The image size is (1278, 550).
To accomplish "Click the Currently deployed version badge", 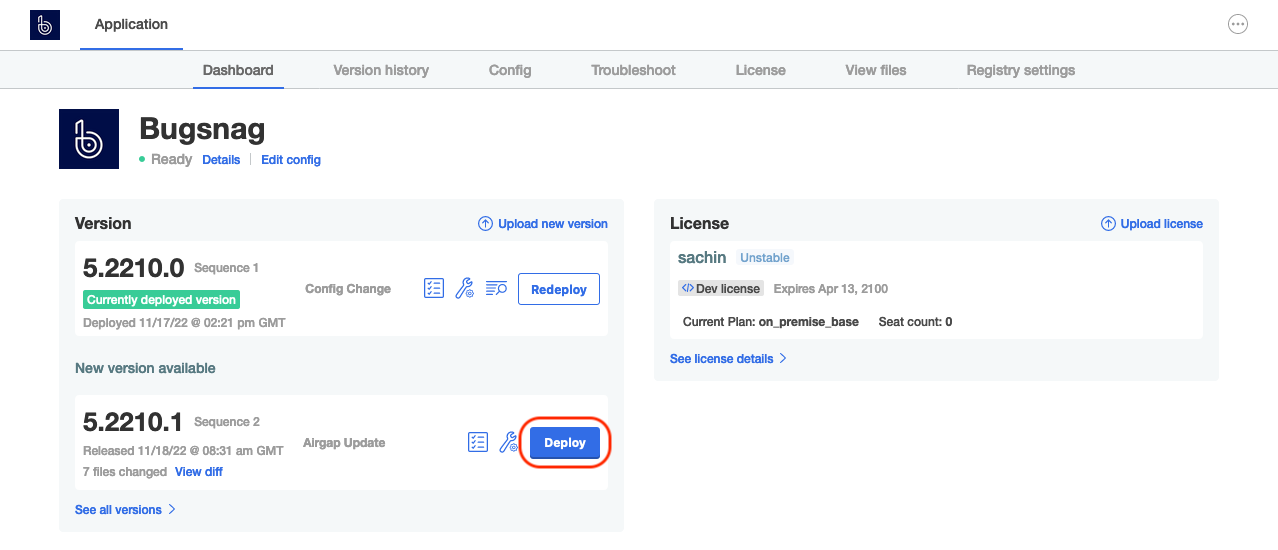I will click(161, 299).
